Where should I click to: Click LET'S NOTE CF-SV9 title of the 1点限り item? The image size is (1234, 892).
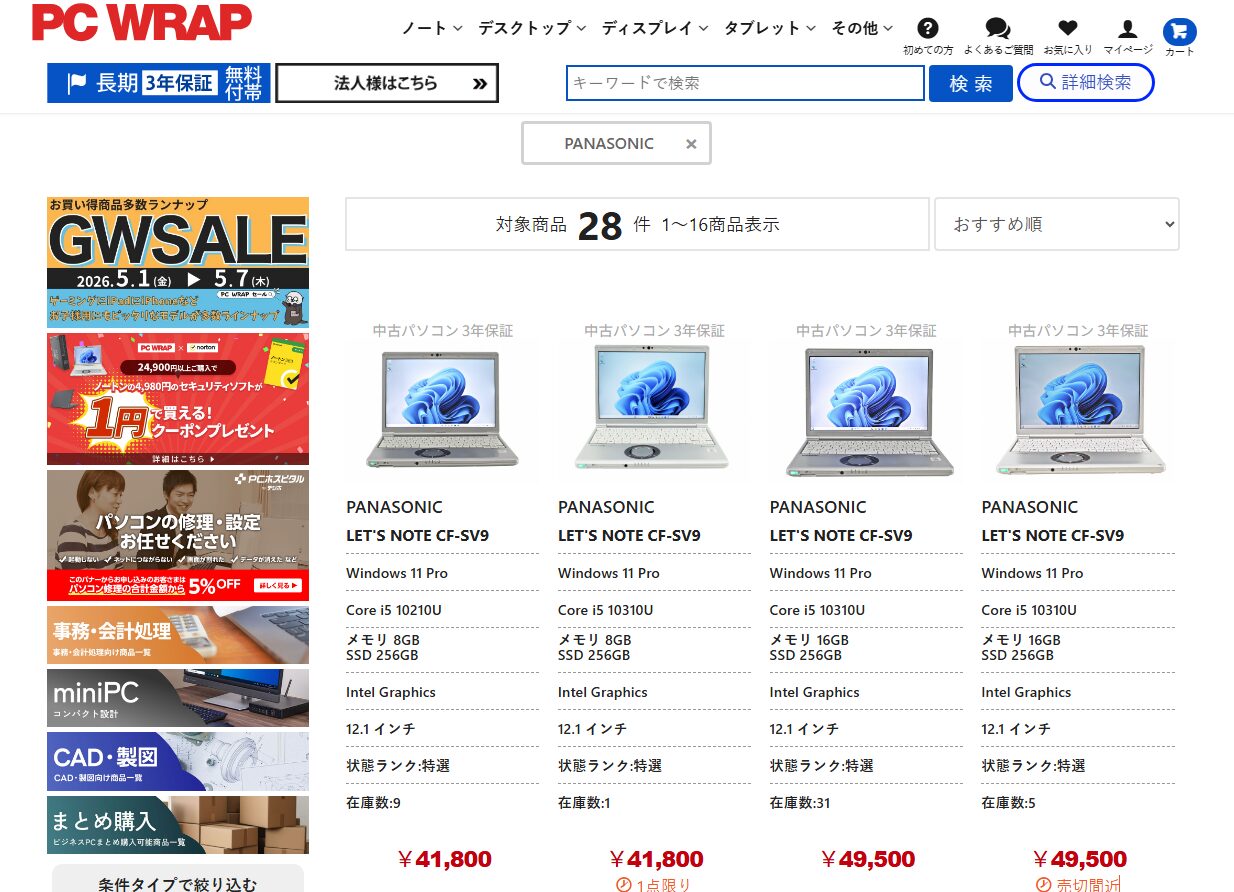click(x=629, y=535)
